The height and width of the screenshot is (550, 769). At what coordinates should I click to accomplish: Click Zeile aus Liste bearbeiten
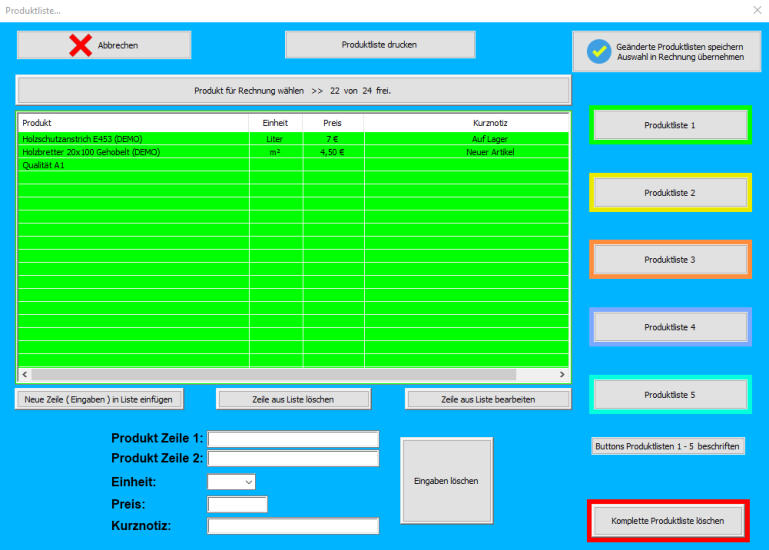pos(487,399)
